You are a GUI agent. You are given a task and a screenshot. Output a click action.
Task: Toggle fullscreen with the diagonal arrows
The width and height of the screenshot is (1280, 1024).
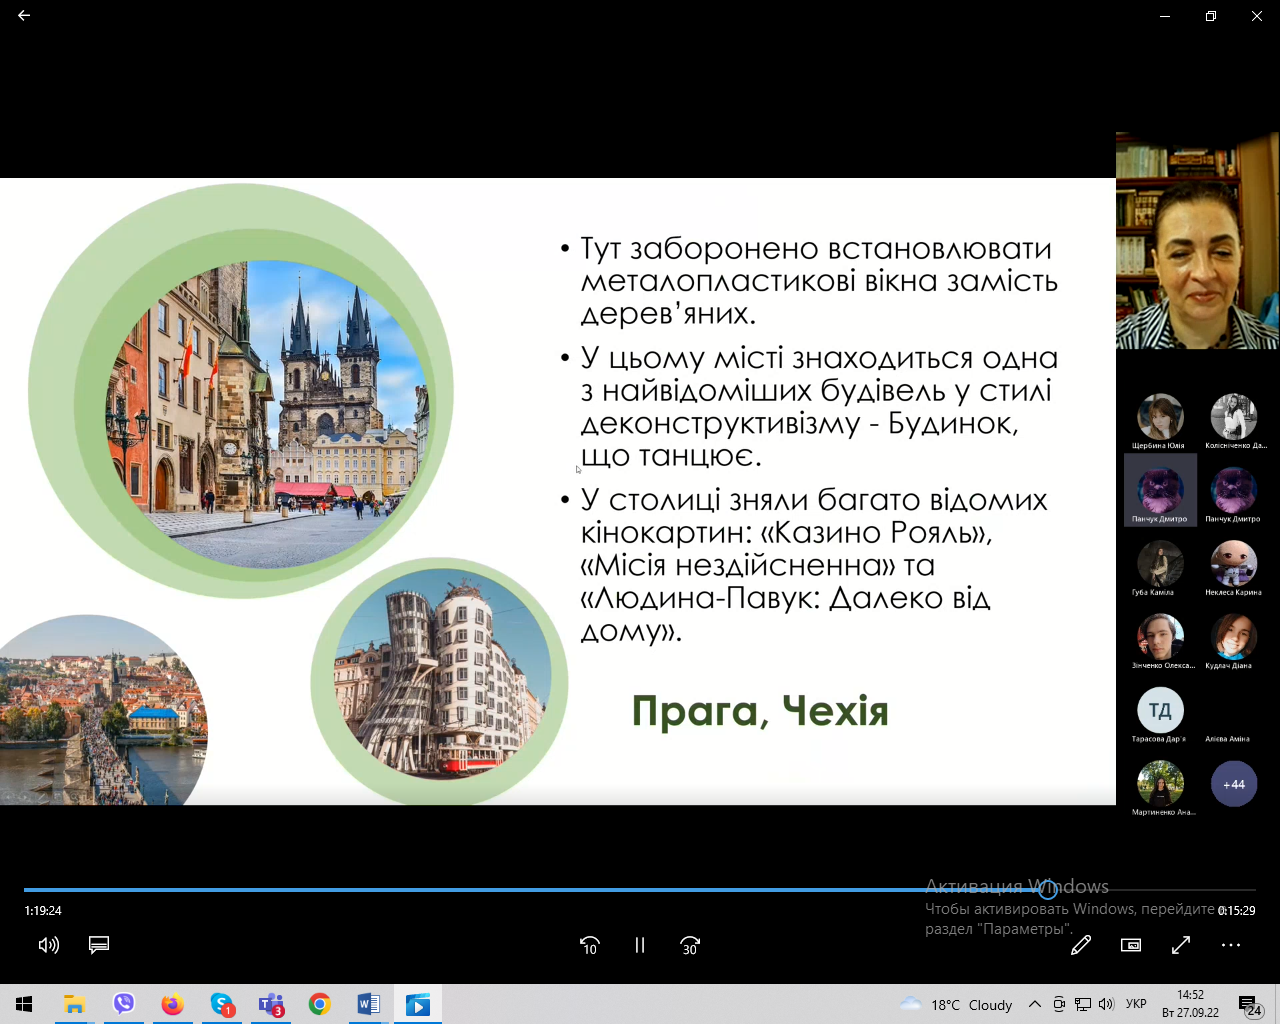(1181, 945)
